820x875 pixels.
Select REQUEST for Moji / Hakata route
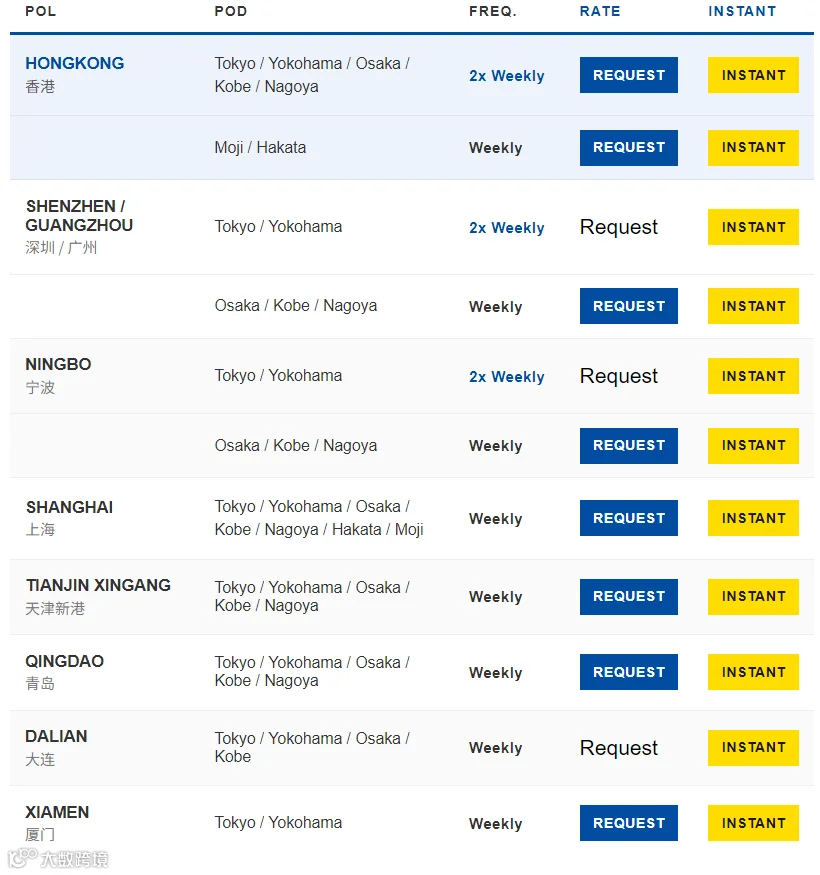tap(628, 147)
